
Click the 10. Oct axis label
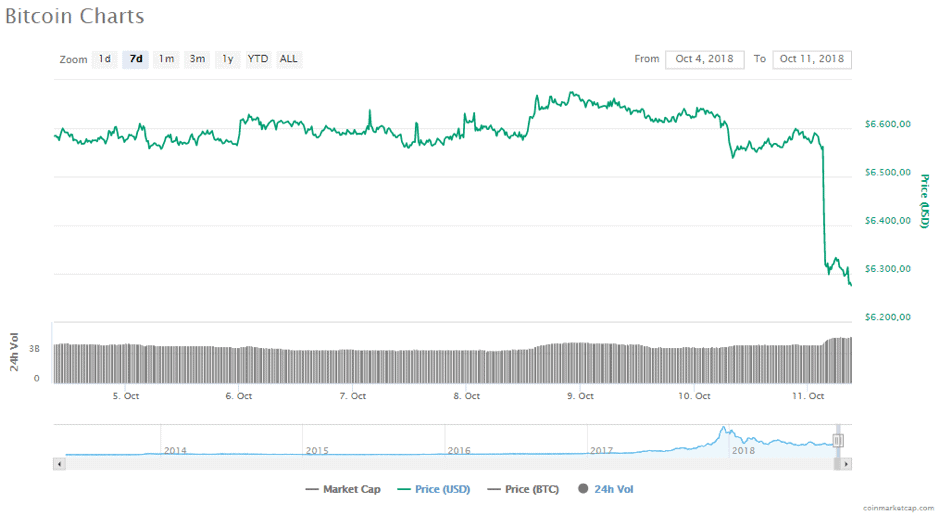[x=694, y=396]
